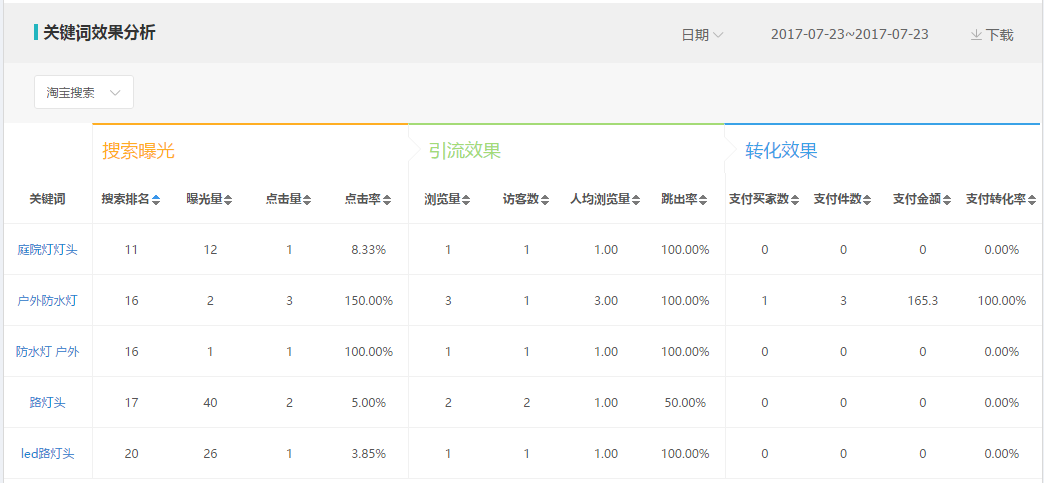Click sort arrows next to 跳出率

703,200
